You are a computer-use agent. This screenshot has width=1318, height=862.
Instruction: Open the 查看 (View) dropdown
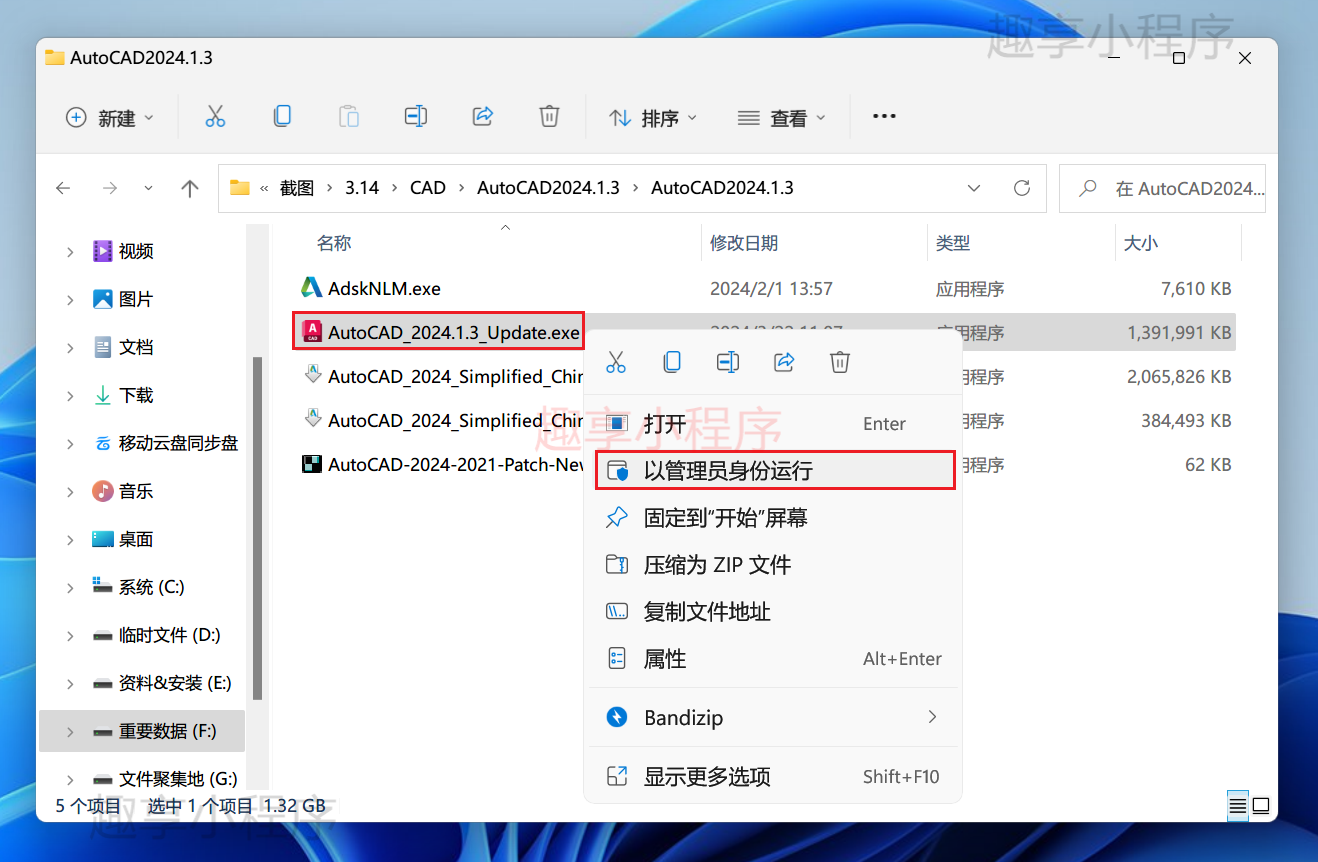pos(782,118)
